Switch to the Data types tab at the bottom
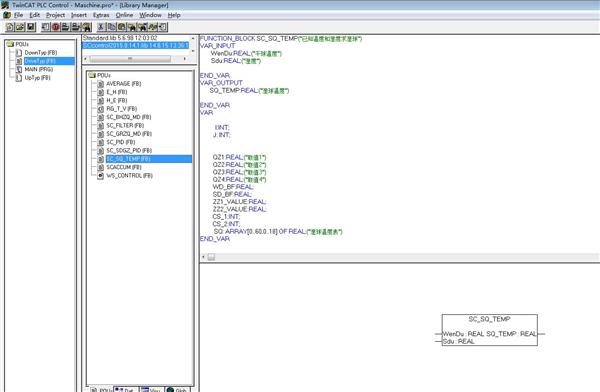The height and width of the screenshot is (392, 600). point(126,389)
